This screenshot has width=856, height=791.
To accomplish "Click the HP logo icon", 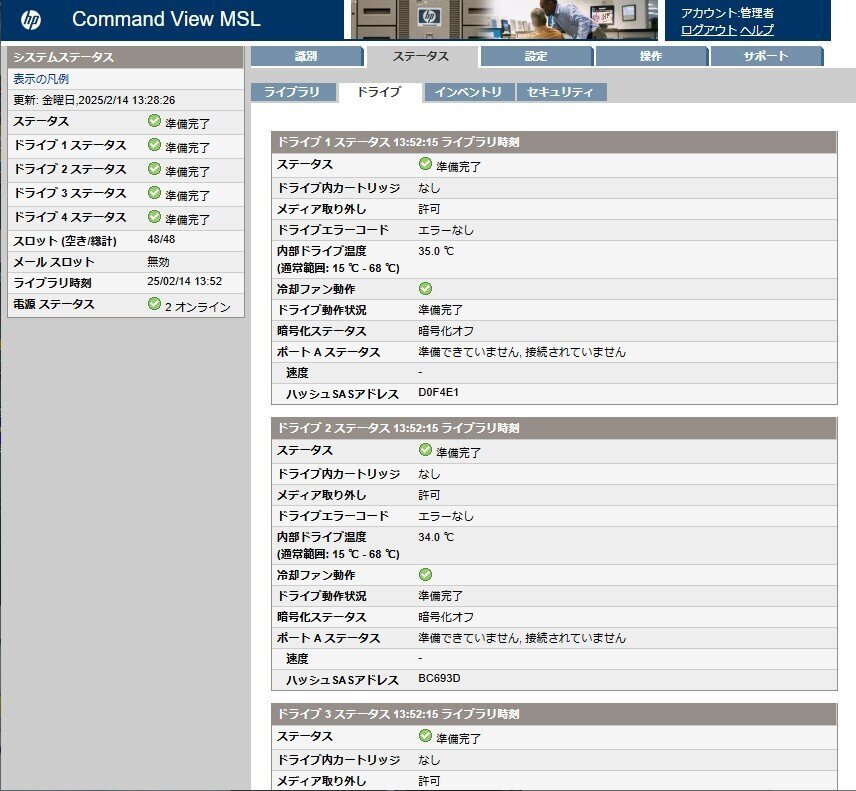I will (31, 20).
